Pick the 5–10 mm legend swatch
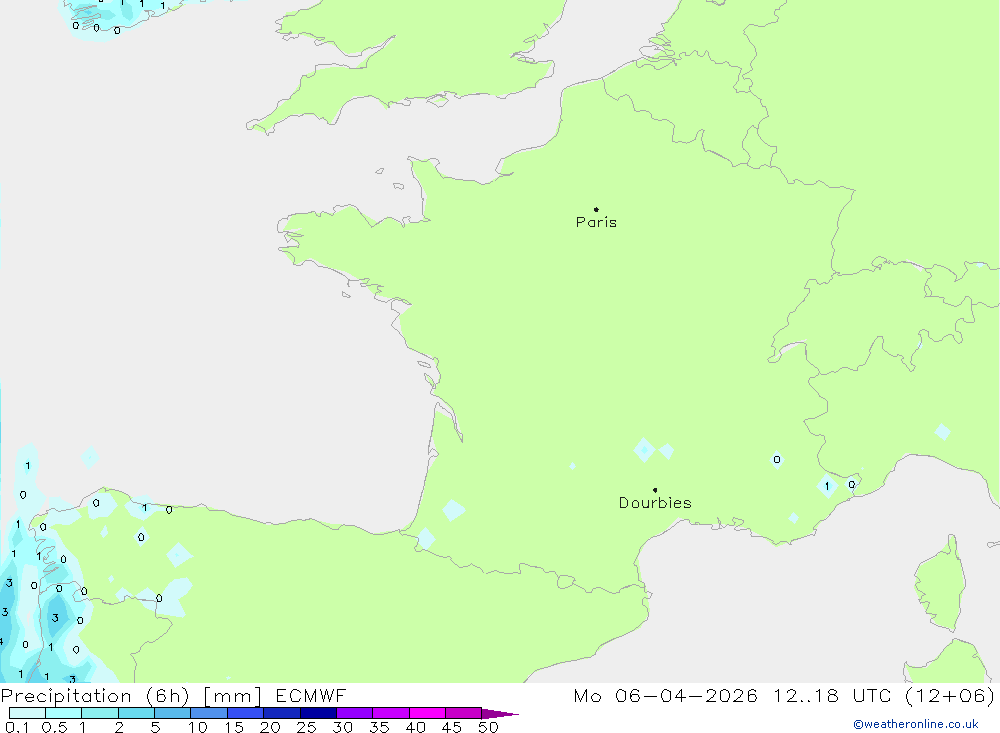This screenshot has width=1000, height=733. pyautogui.click(x=173, y=713)
